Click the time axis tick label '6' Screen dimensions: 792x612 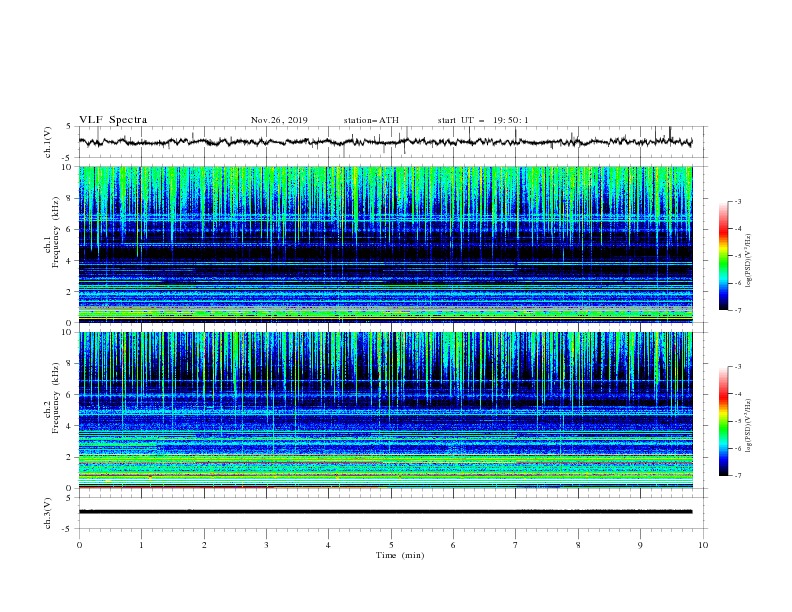pos(453,545)
